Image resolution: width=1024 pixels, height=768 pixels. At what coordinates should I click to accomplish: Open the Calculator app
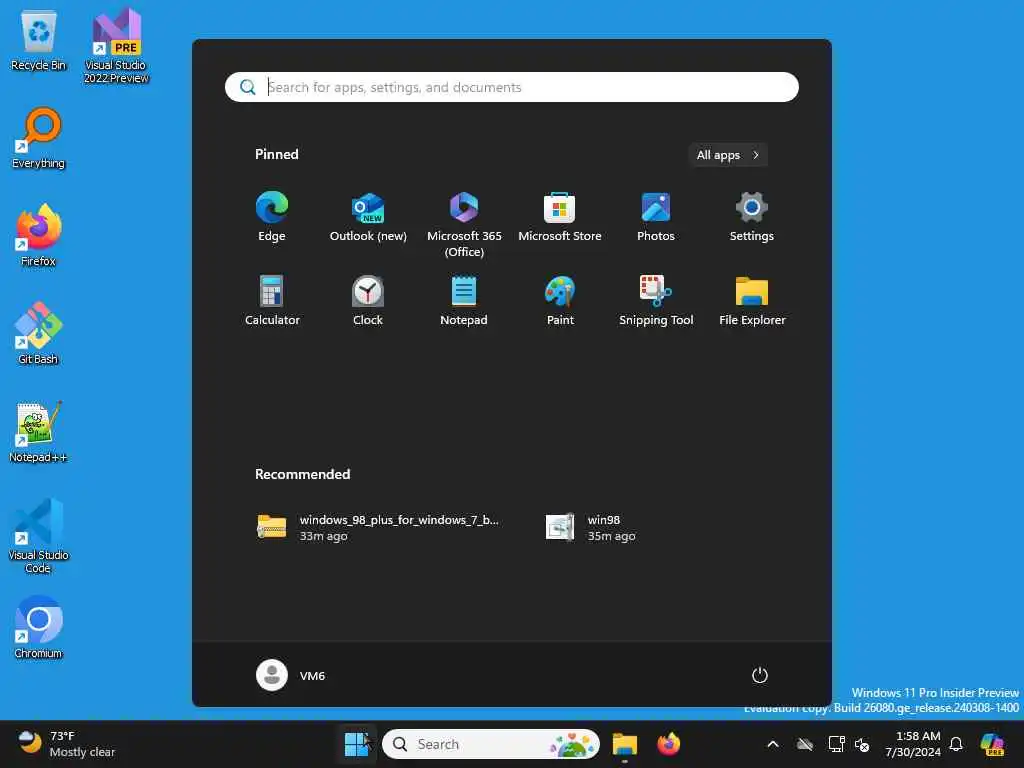tap(272, 301)
